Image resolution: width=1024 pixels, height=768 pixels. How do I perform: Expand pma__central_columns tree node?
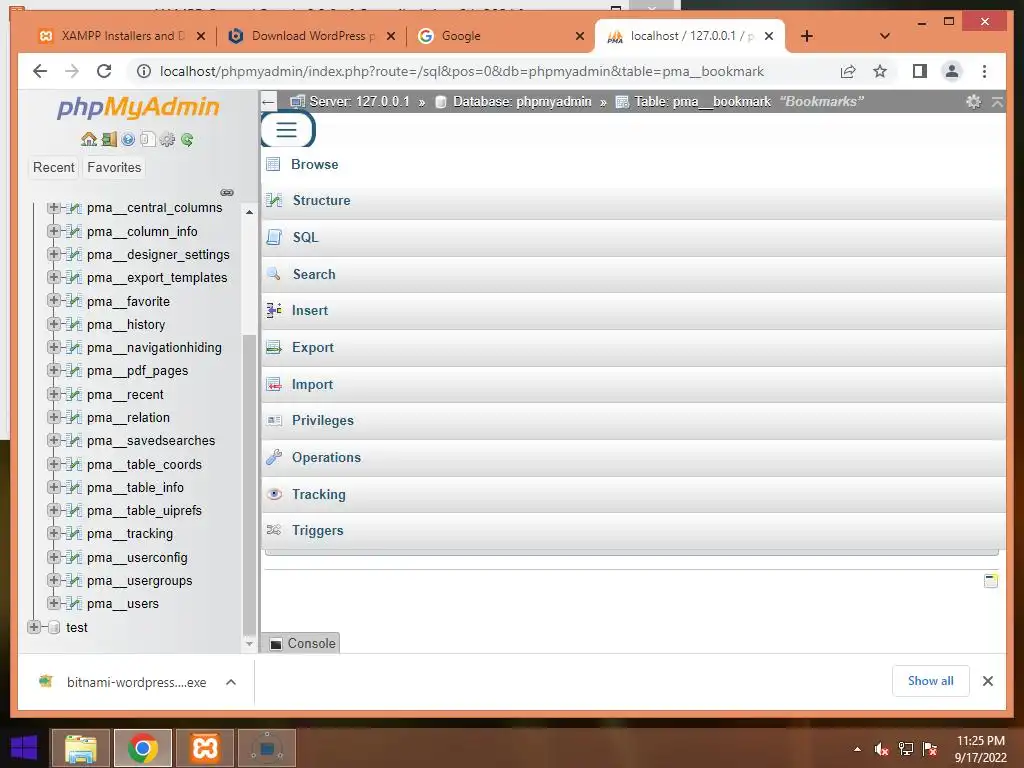coord(54,208)
